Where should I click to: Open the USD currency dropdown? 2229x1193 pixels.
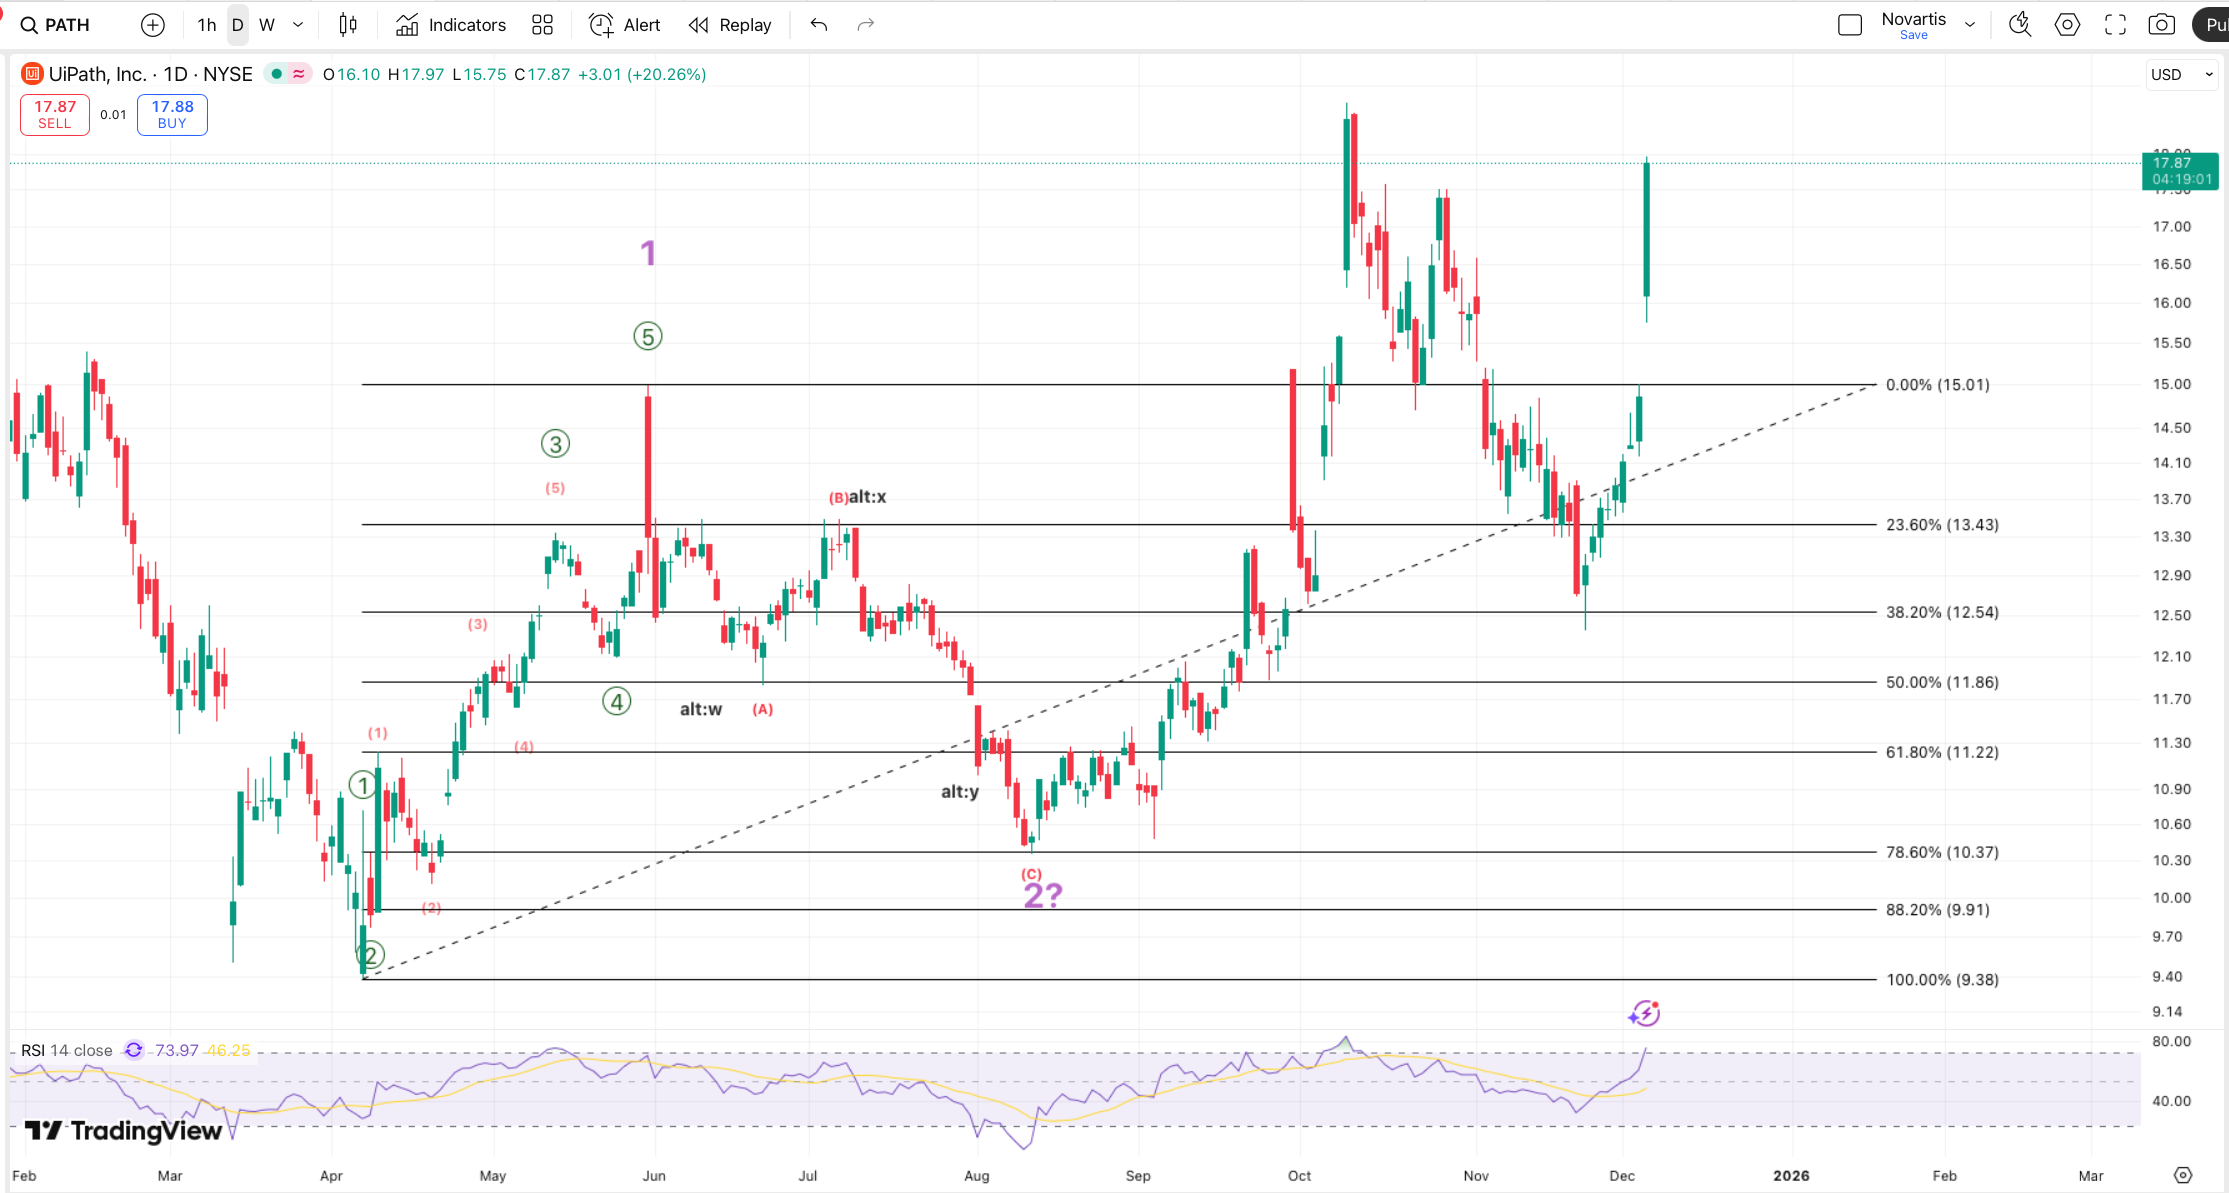[x=2182, y=74]
